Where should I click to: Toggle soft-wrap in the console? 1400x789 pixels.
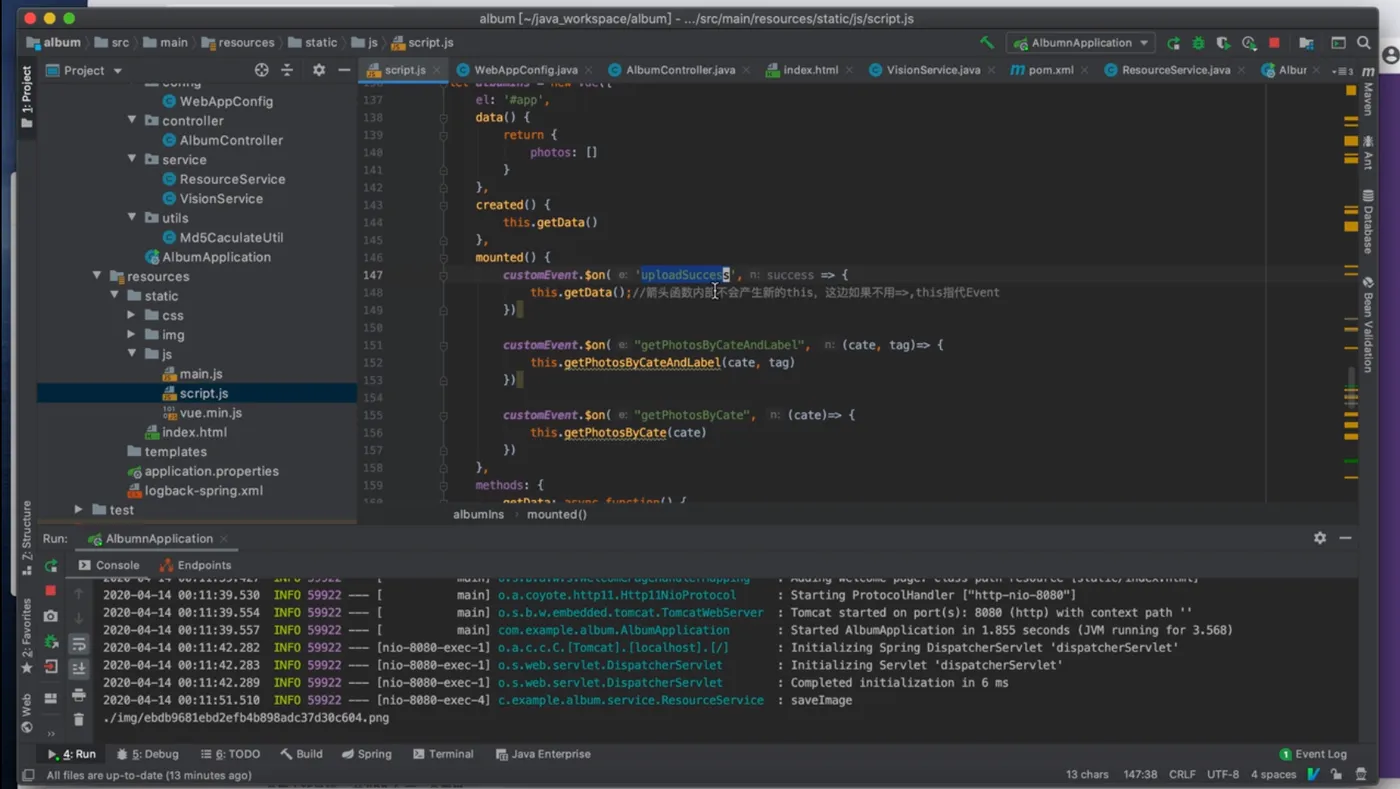(x=79, y=644)
